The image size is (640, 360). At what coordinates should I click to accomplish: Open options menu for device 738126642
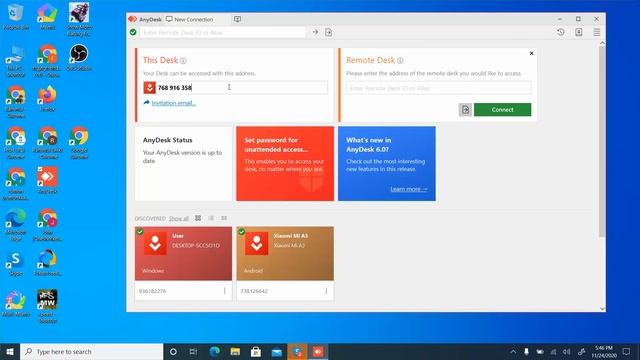[326, 291]
